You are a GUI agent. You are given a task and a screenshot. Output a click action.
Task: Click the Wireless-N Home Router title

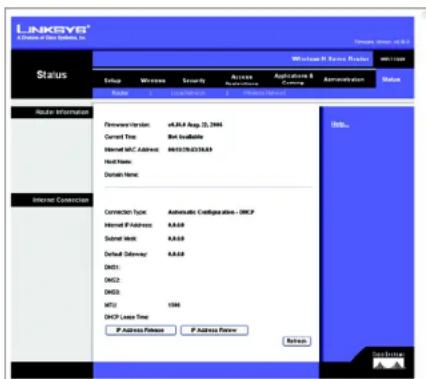point(330,59)
